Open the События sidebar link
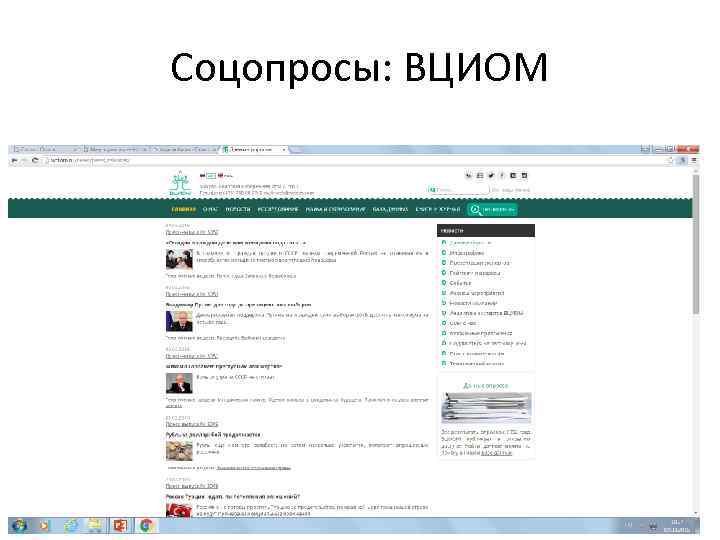720x540 pixels. [x=460, y=283]
